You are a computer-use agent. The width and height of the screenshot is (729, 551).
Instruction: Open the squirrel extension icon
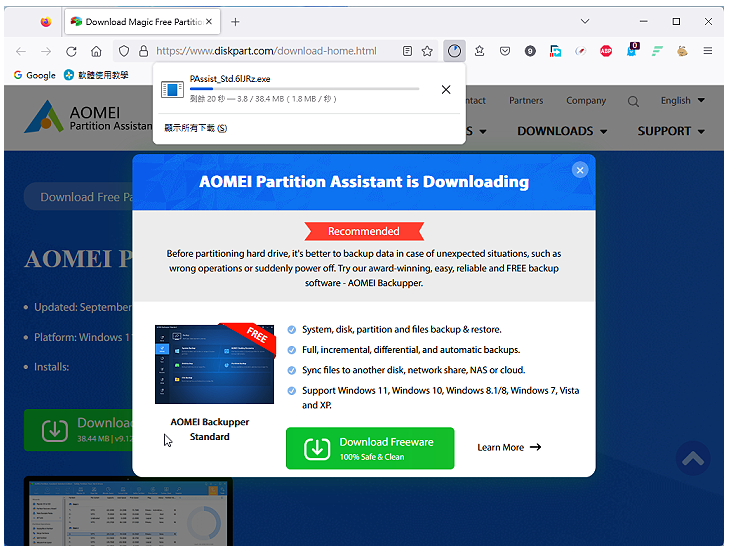(682, 51)
